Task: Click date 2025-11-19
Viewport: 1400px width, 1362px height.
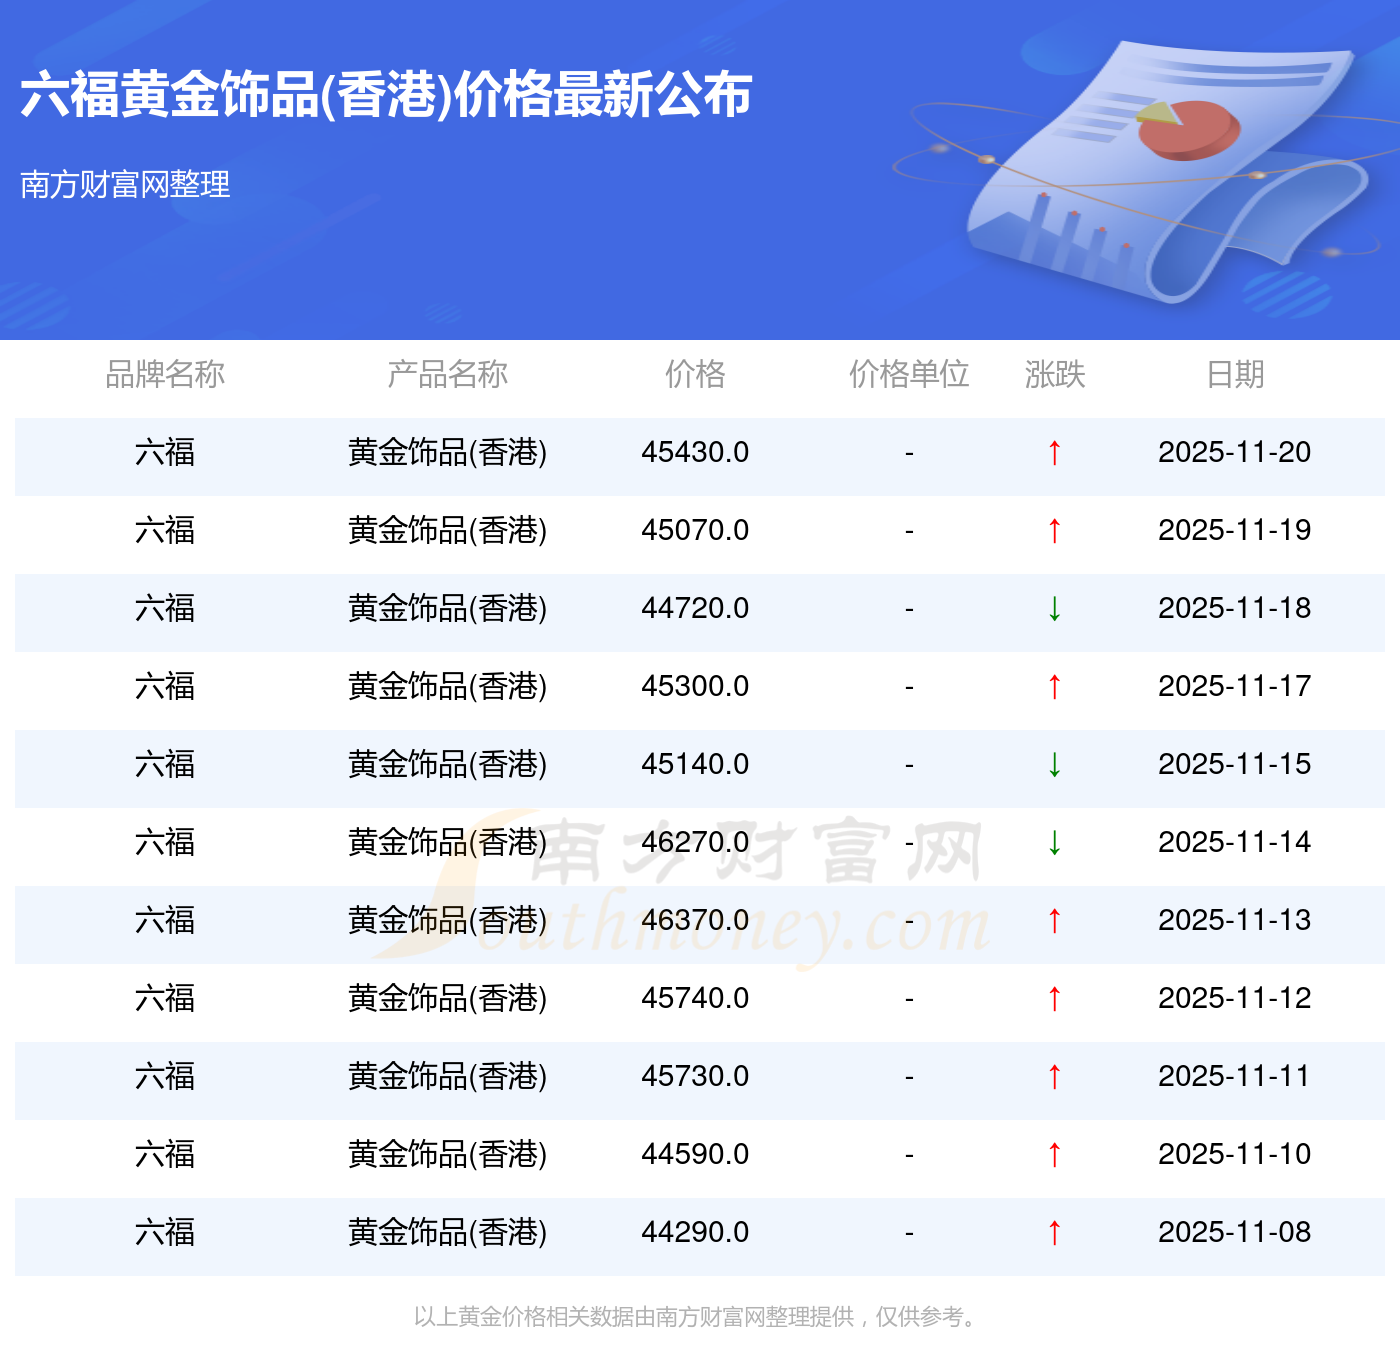Action: pos(1235,530)
